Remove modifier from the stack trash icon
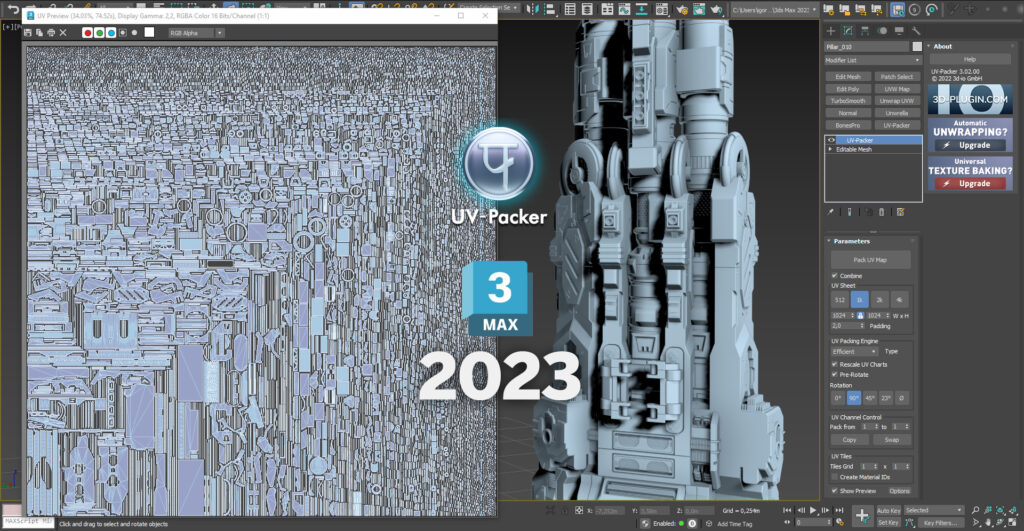This screenshot has width=1024, height=531. coord(882,212)
